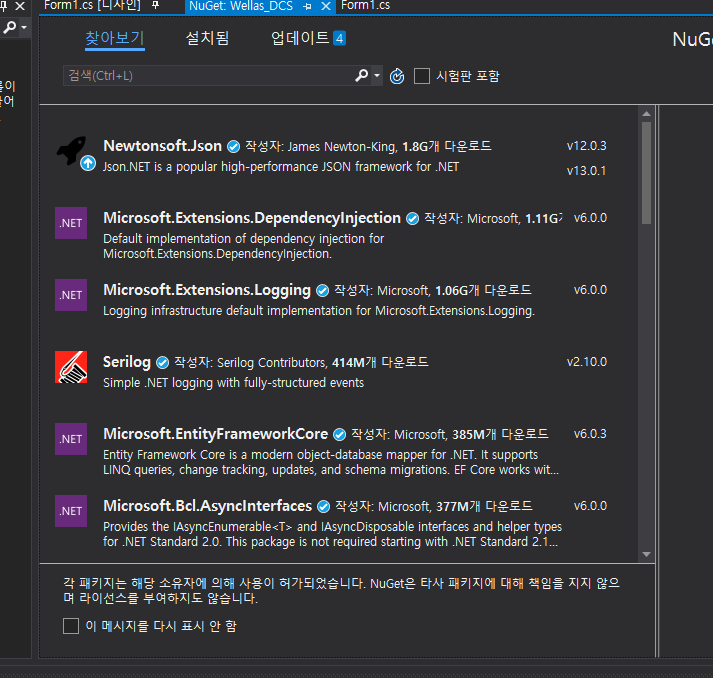Click the pin icon on Form1.cs [디자인] tab

coord(156,5)
